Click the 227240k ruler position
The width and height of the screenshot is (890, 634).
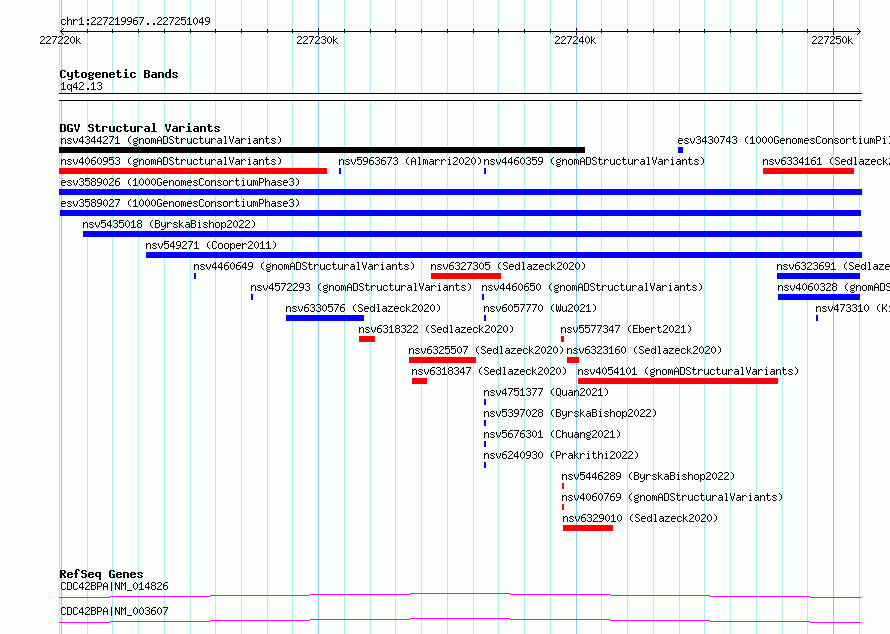coord(575,40)
